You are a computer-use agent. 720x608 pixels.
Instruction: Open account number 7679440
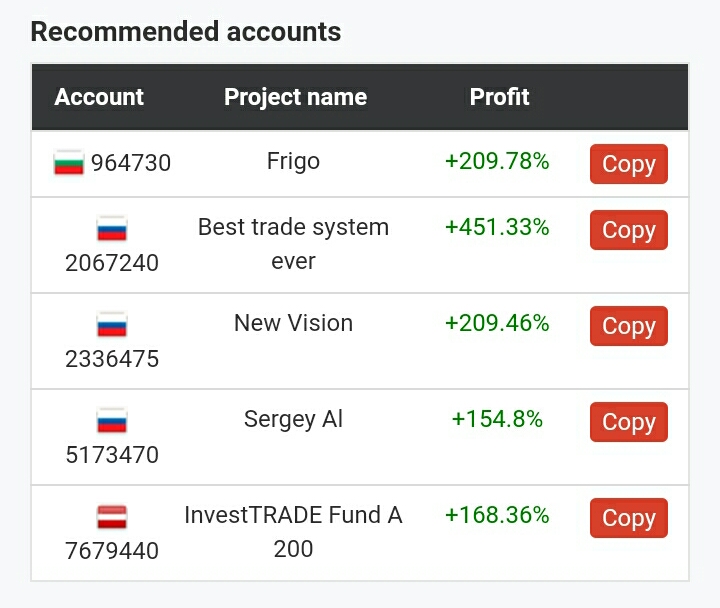pos(112,551)
